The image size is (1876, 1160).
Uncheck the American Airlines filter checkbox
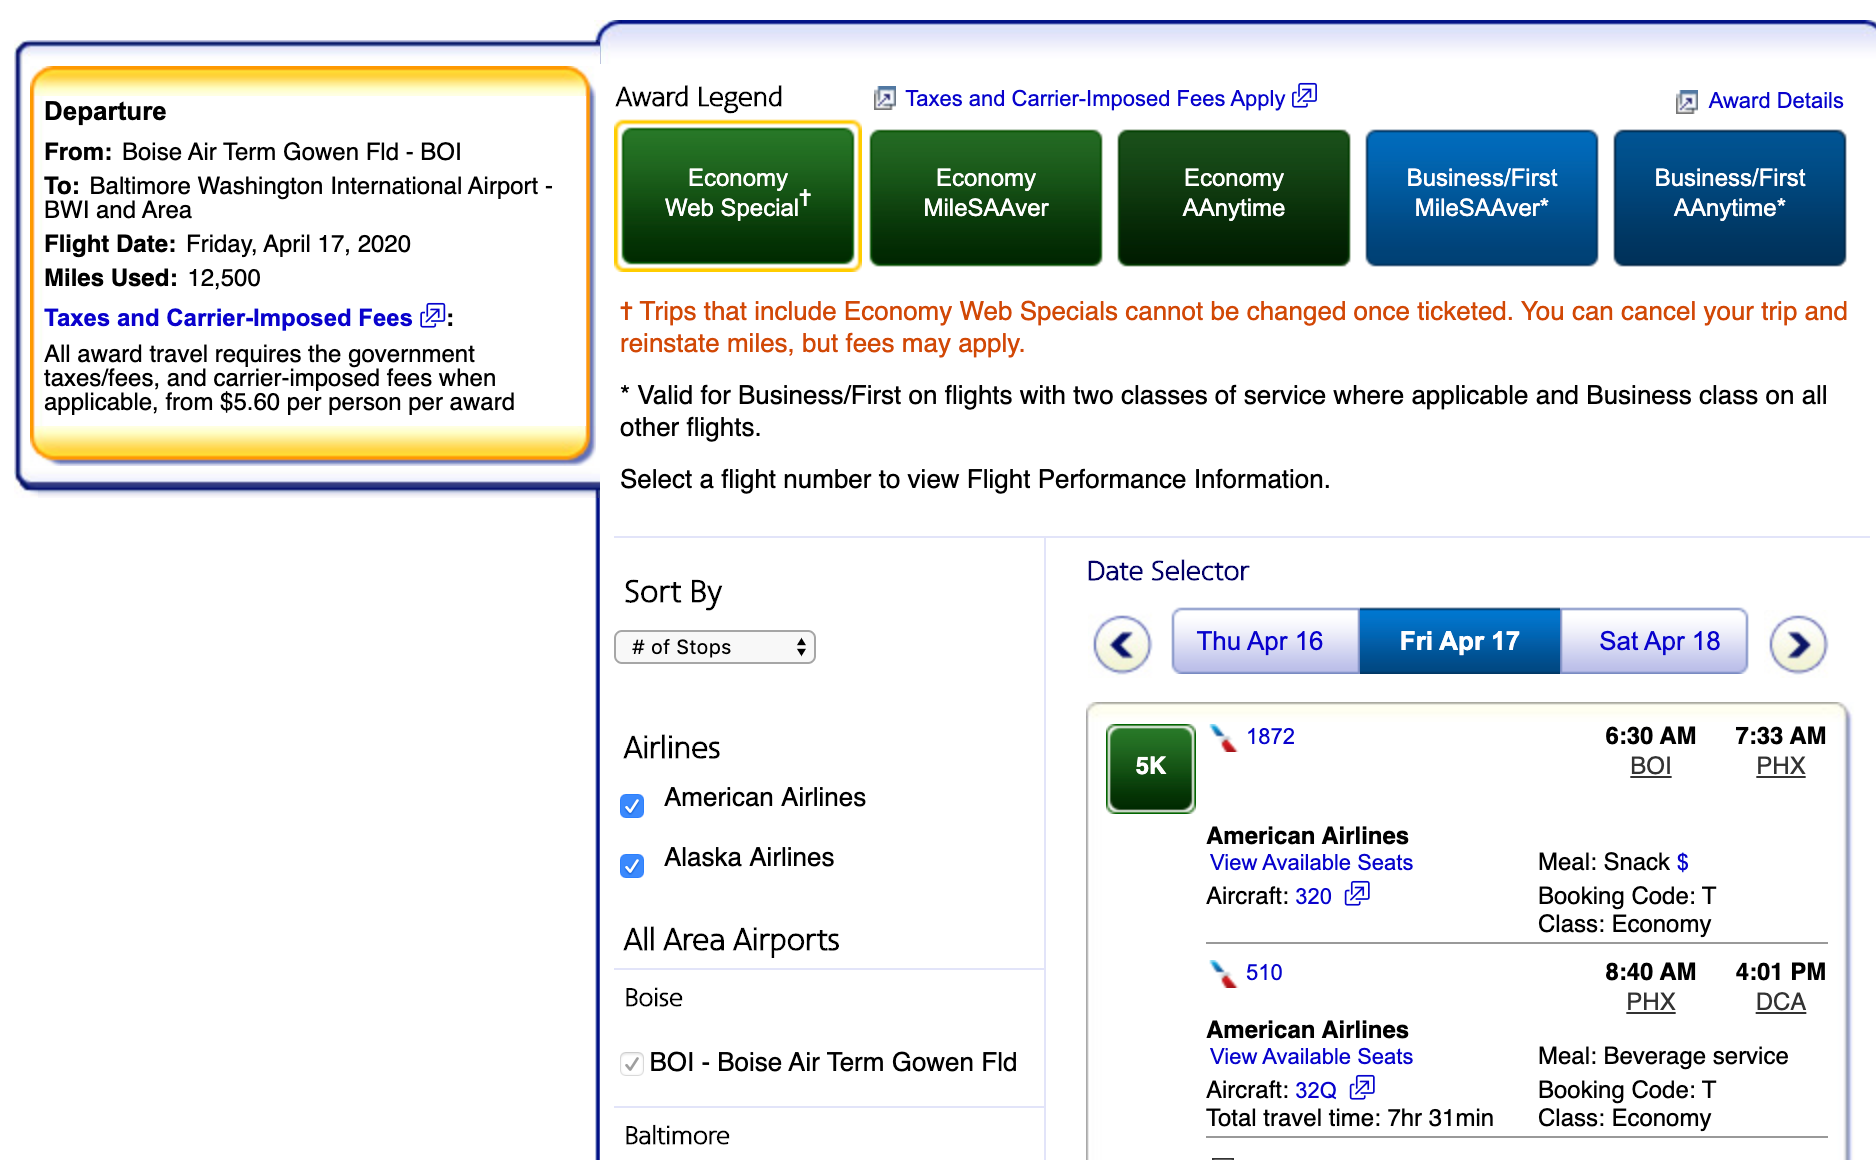pyautogui.click(x=632, y=805)
